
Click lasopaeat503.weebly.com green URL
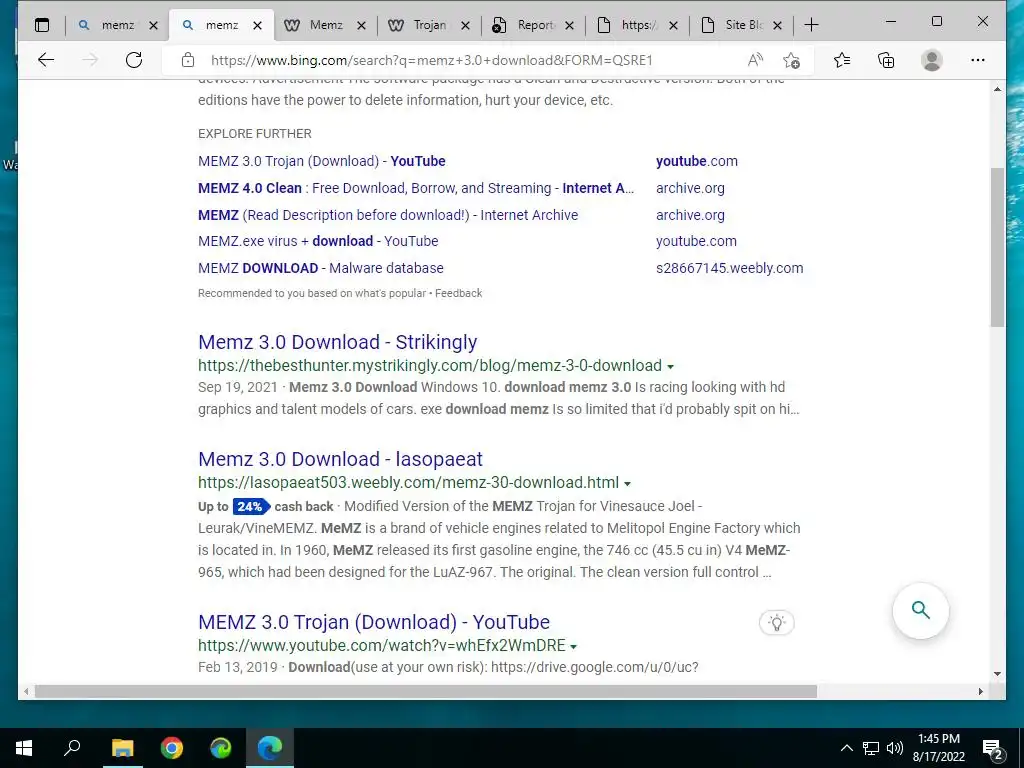click(408, 483)
